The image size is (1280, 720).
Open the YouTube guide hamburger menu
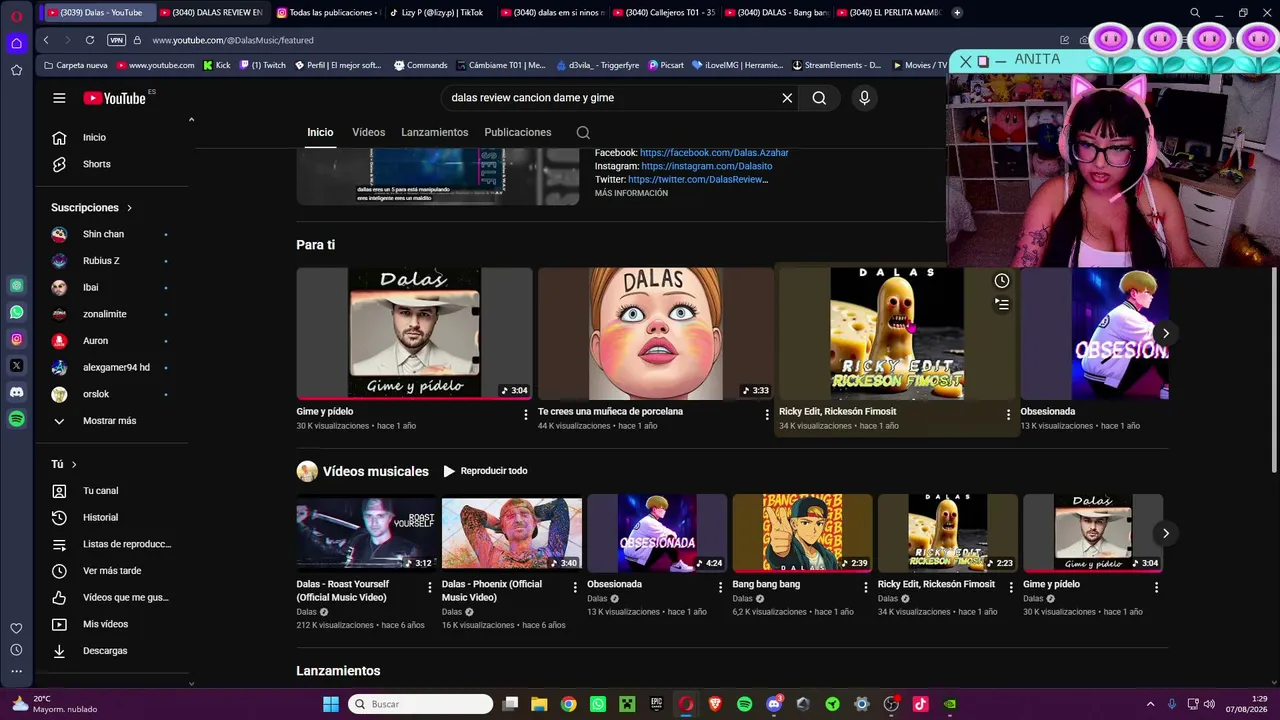click(x=59, y=98)
